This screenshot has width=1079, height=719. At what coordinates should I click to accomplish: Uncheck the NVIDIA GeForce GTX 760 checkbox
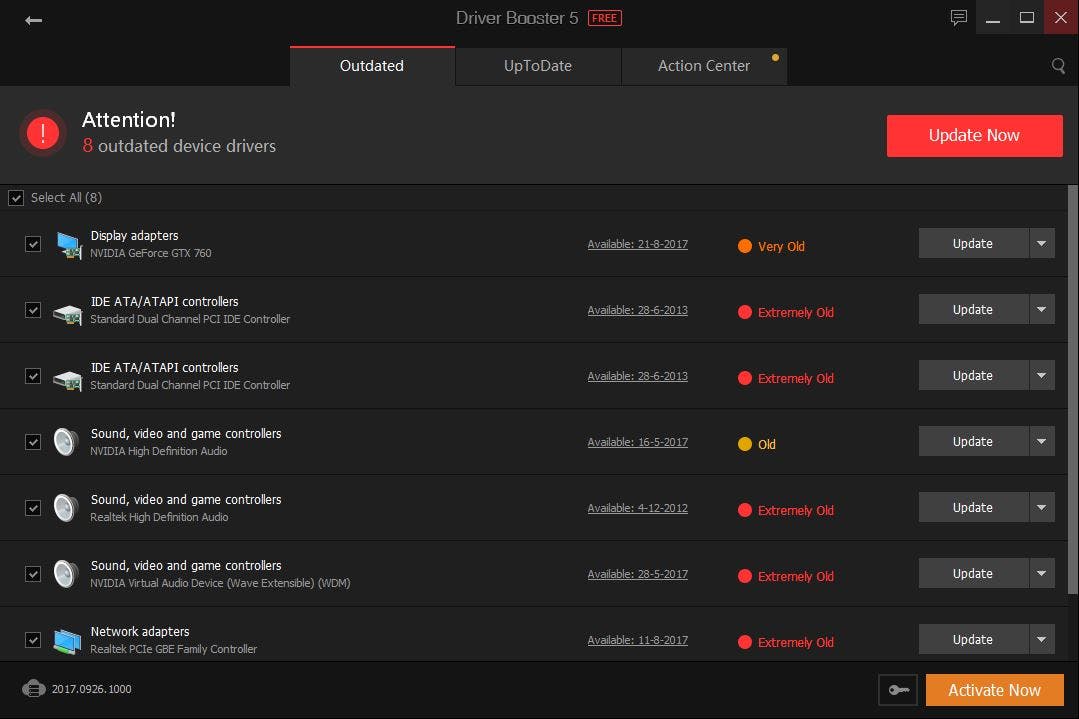[33, 244]
